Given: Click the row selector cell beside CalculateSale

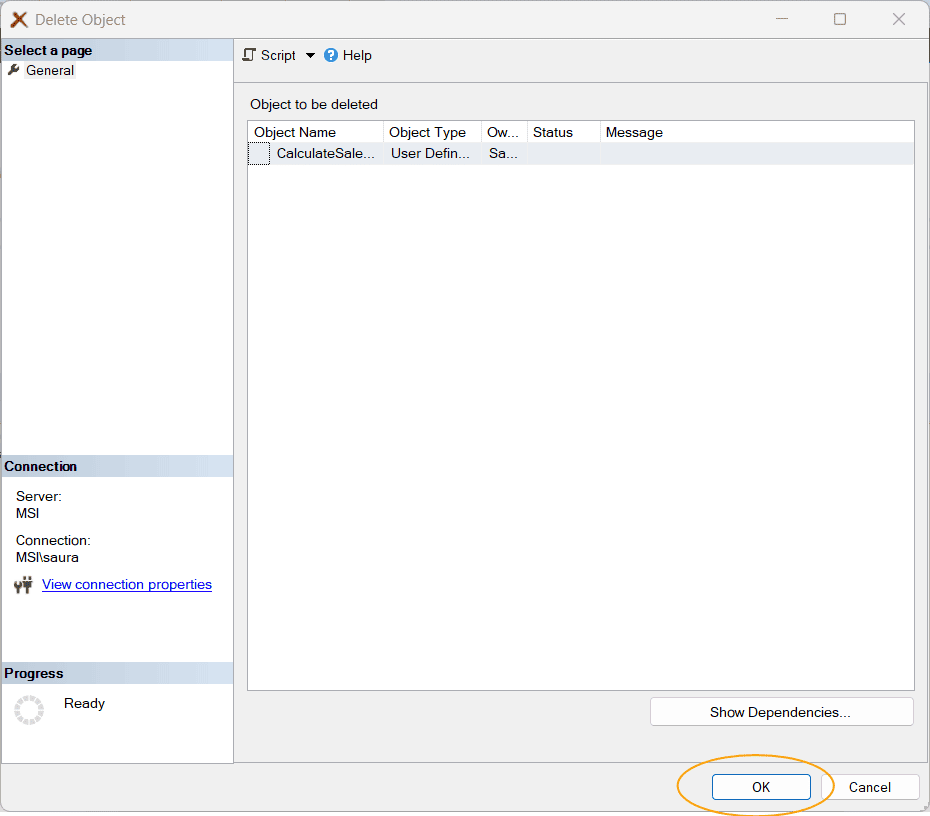Looking at the screenshot, I should point(258,153).
